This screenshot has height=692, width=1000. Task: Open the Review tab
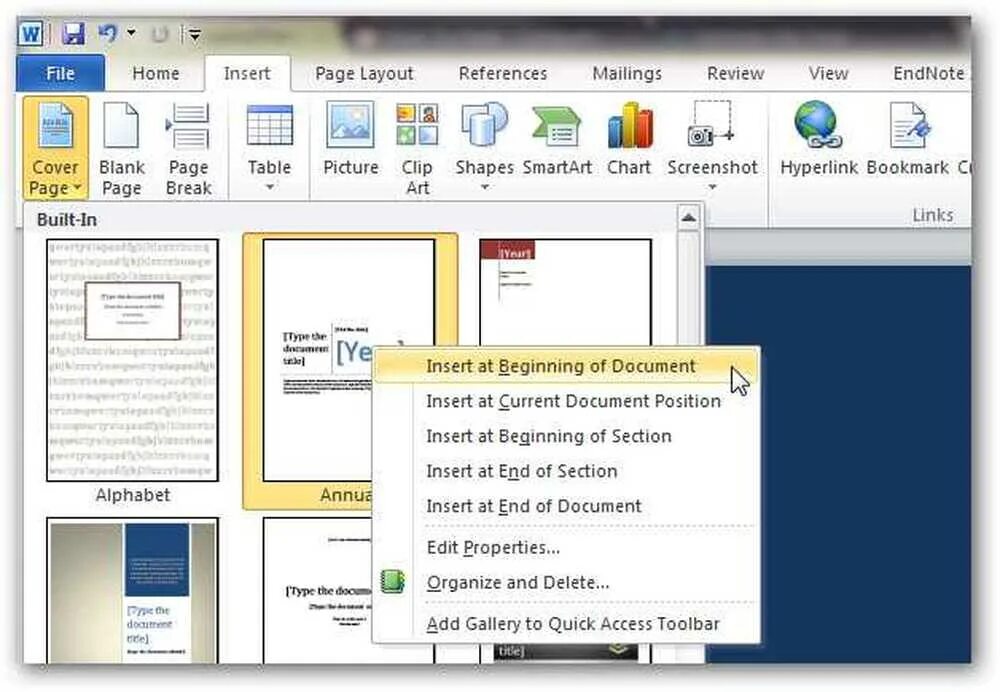735,73
